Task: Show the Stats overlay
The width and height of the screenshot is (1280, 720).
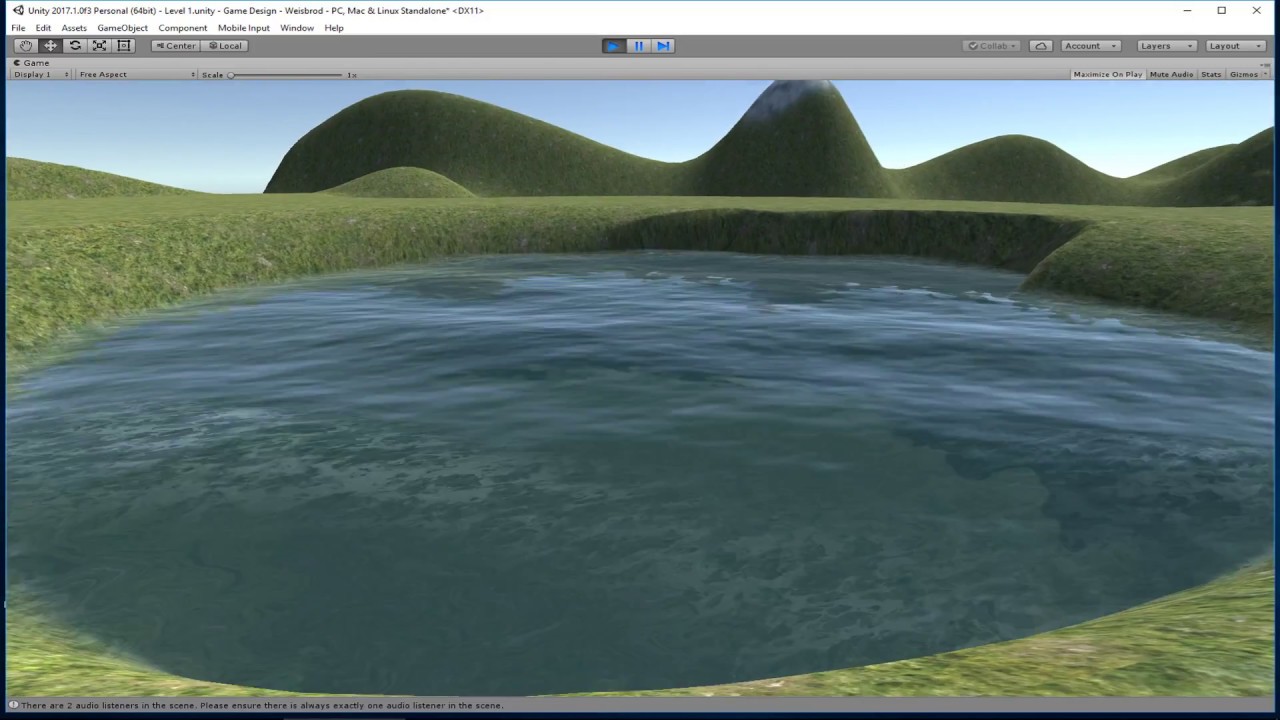Action: click(x=1211, y=75)
